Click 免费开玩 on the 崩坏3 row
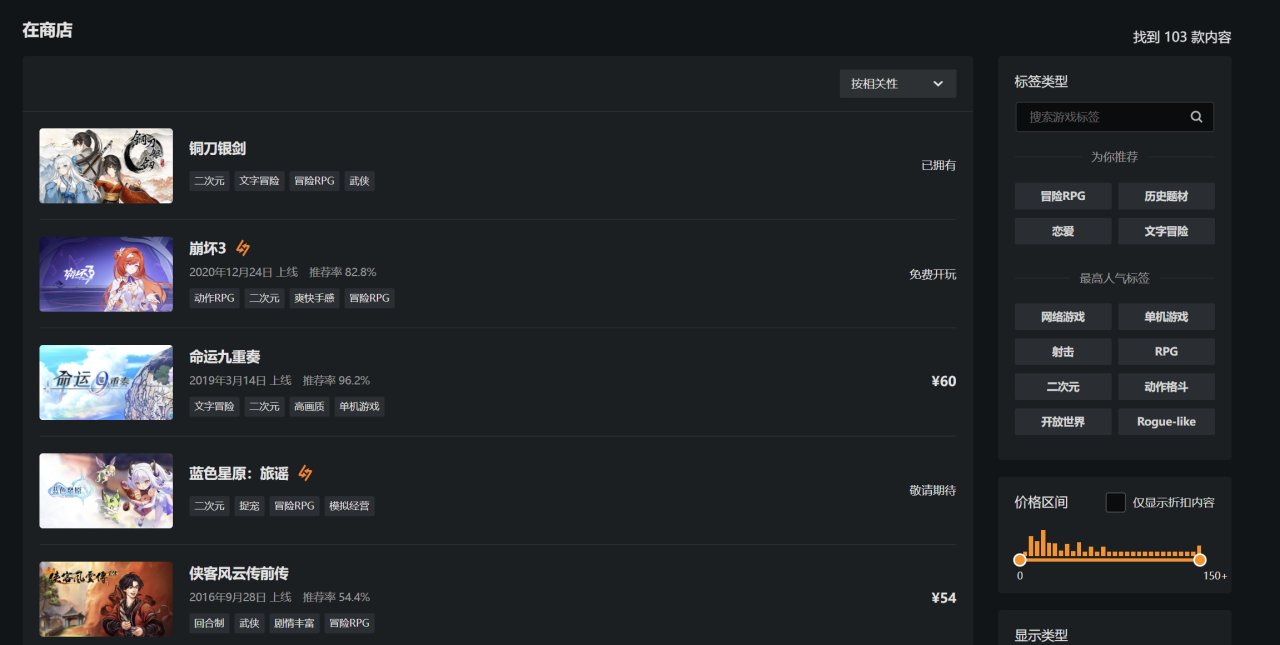Viewport: 1280px width, 645px height. click(932, 274)
